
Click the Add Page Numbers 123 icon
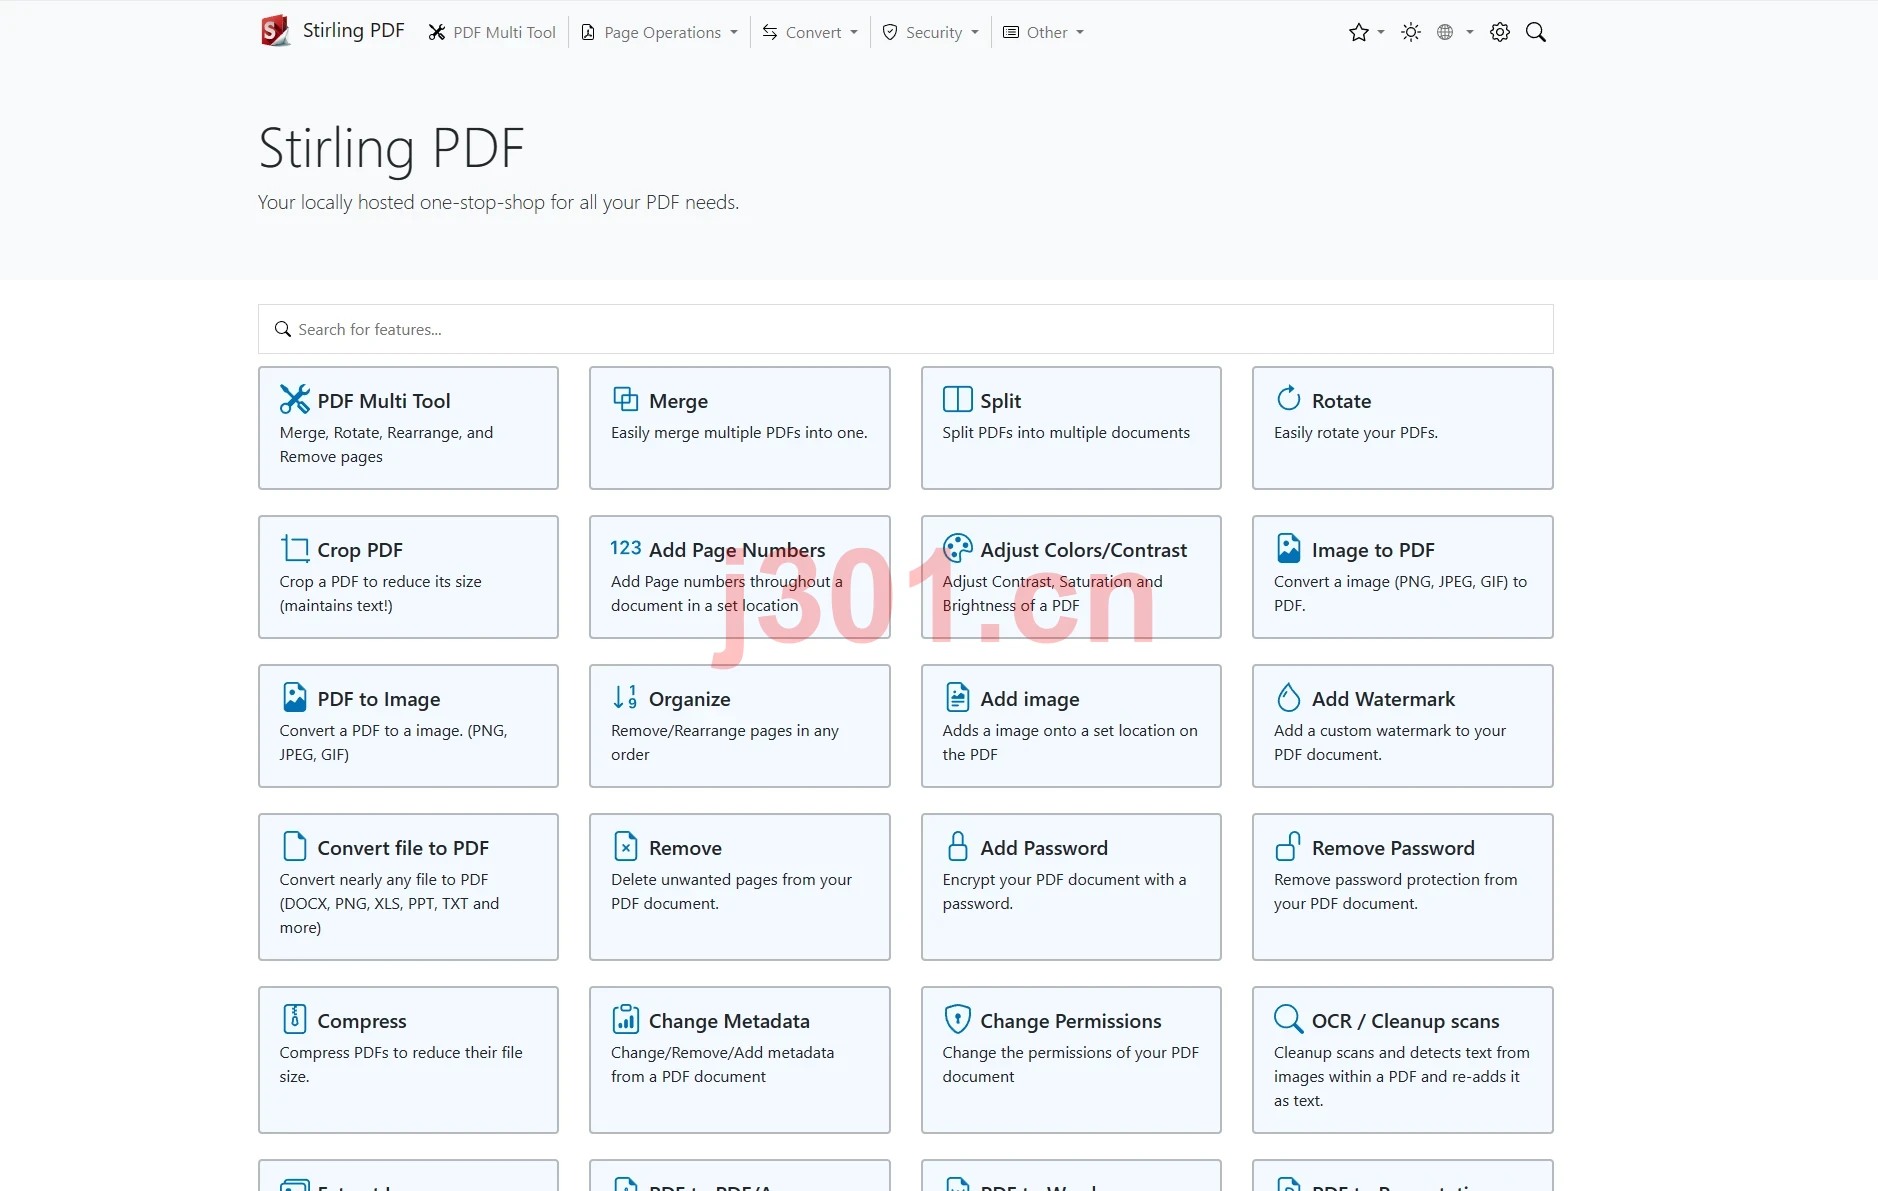(x=626, y=548)
